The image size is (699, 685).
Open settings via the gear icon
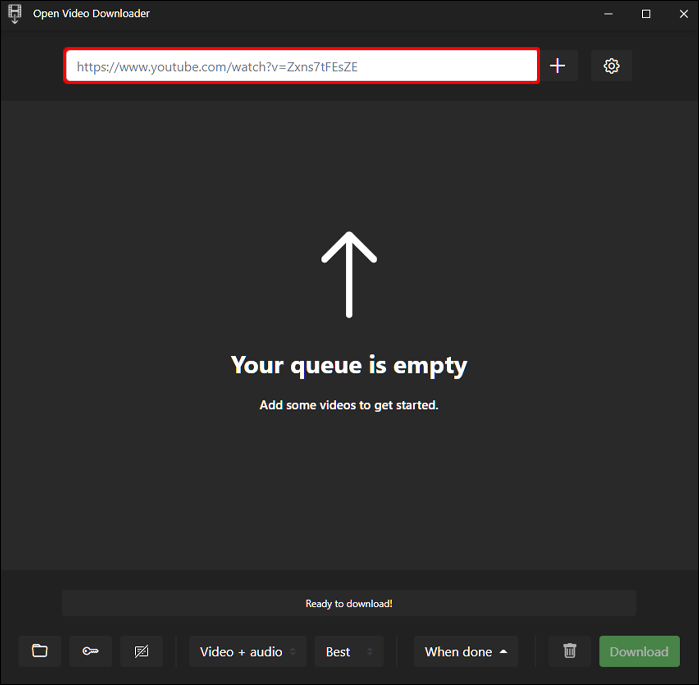611,66
